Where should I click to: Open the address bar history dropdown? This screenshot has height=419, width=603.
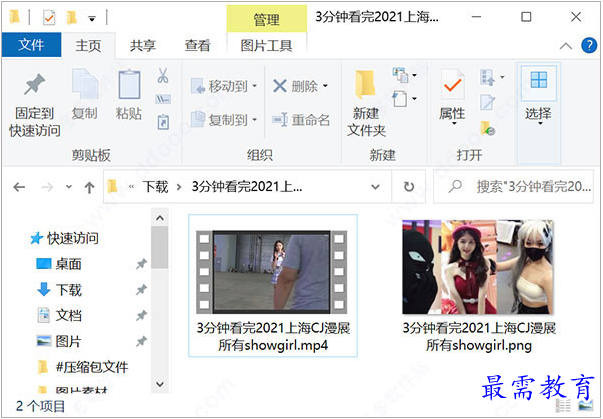(x=375, y=187)
